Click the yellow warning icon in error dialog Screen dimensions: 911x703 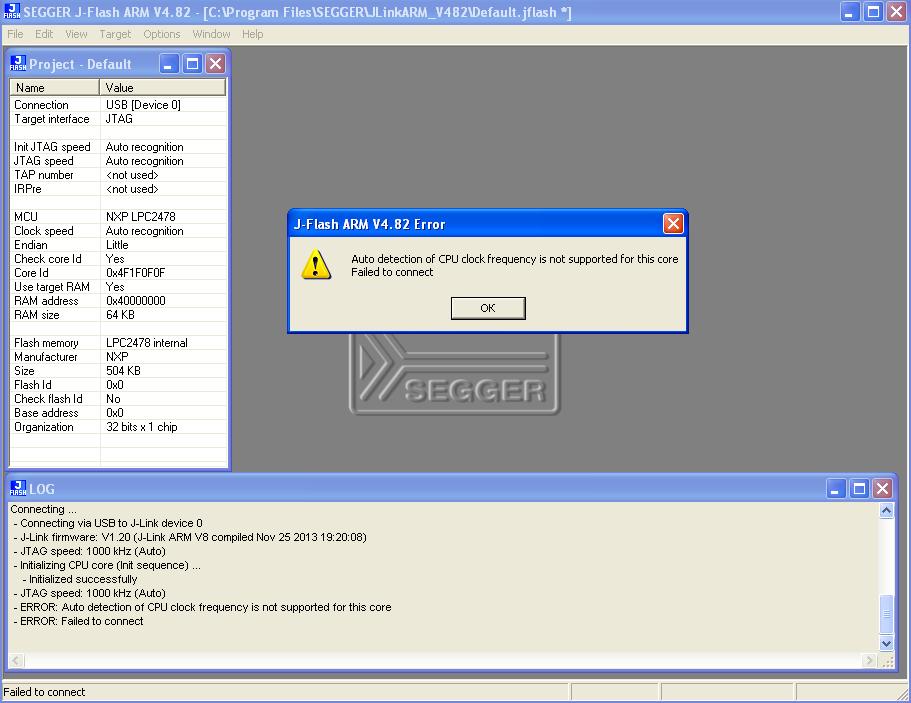click(x=316, y=265)
